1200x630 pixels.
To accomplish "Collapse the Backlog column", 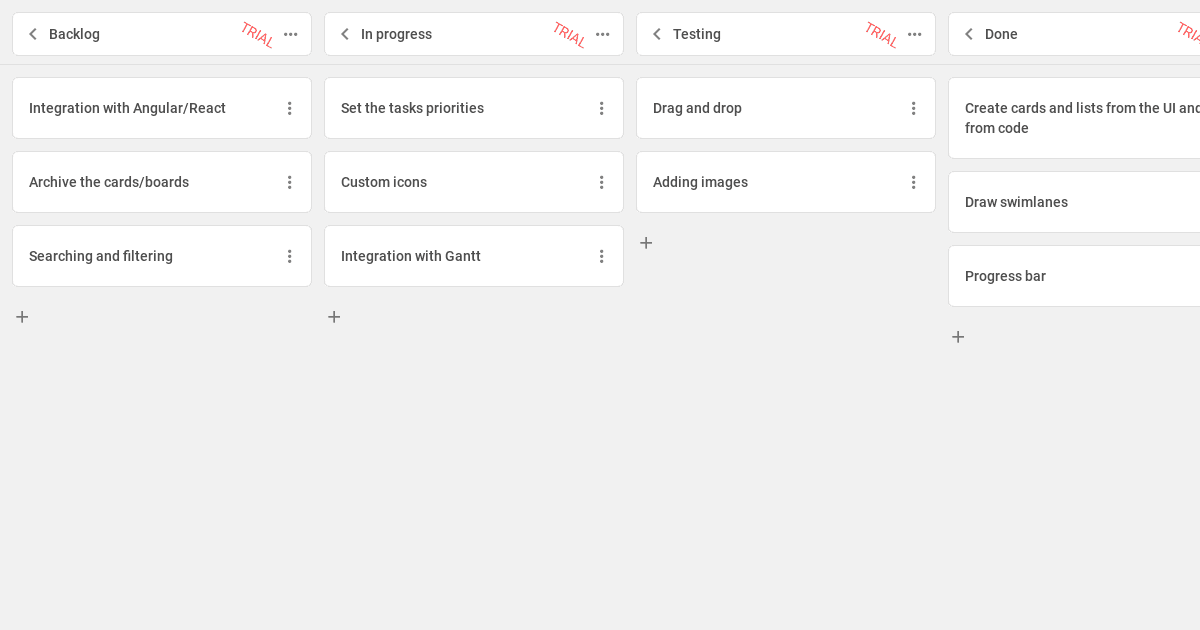I will click(x=33, y=33).
